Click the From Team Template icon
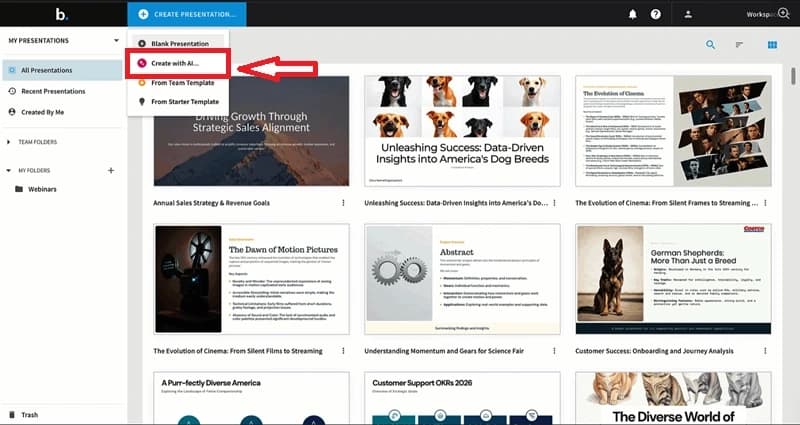Viewport: 800px width, 425px height. pyautogui.click(x=142, y=83)
